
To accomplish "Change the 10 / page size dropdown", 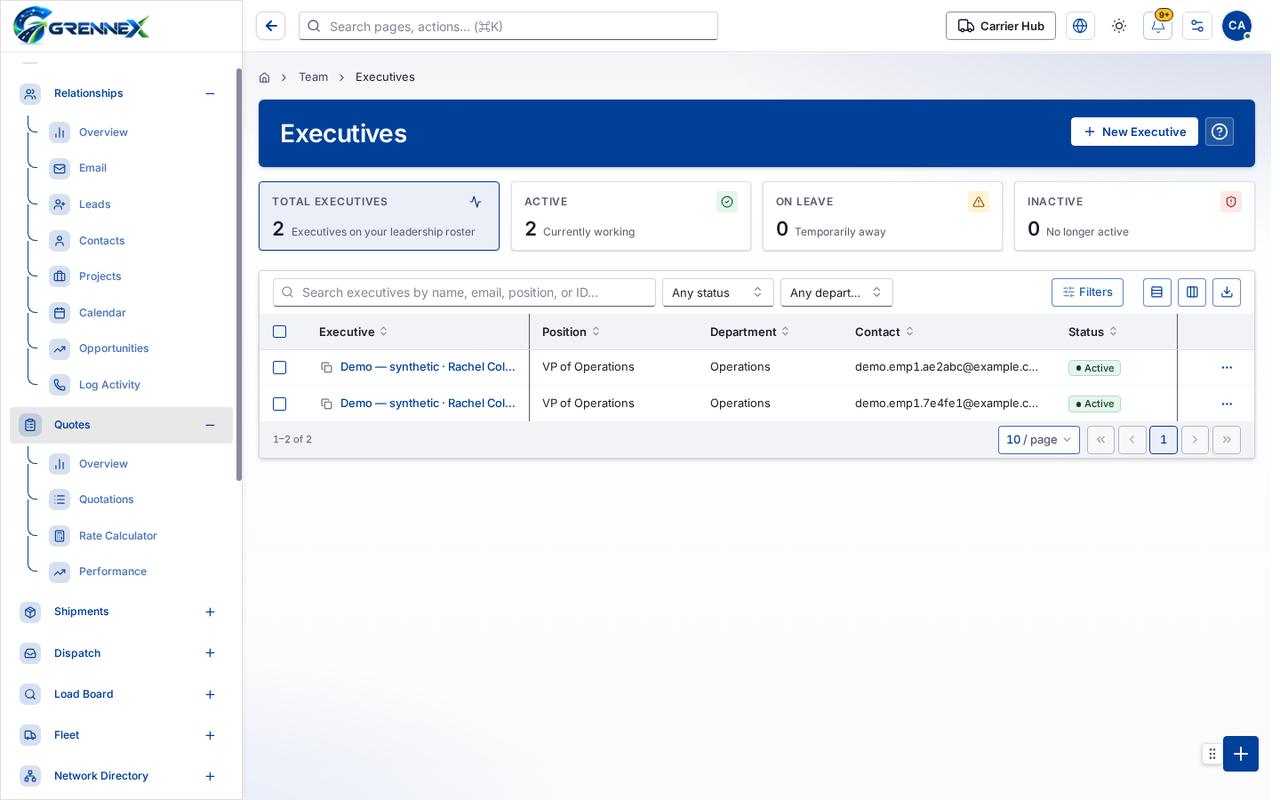I will tap(1039, 440).
